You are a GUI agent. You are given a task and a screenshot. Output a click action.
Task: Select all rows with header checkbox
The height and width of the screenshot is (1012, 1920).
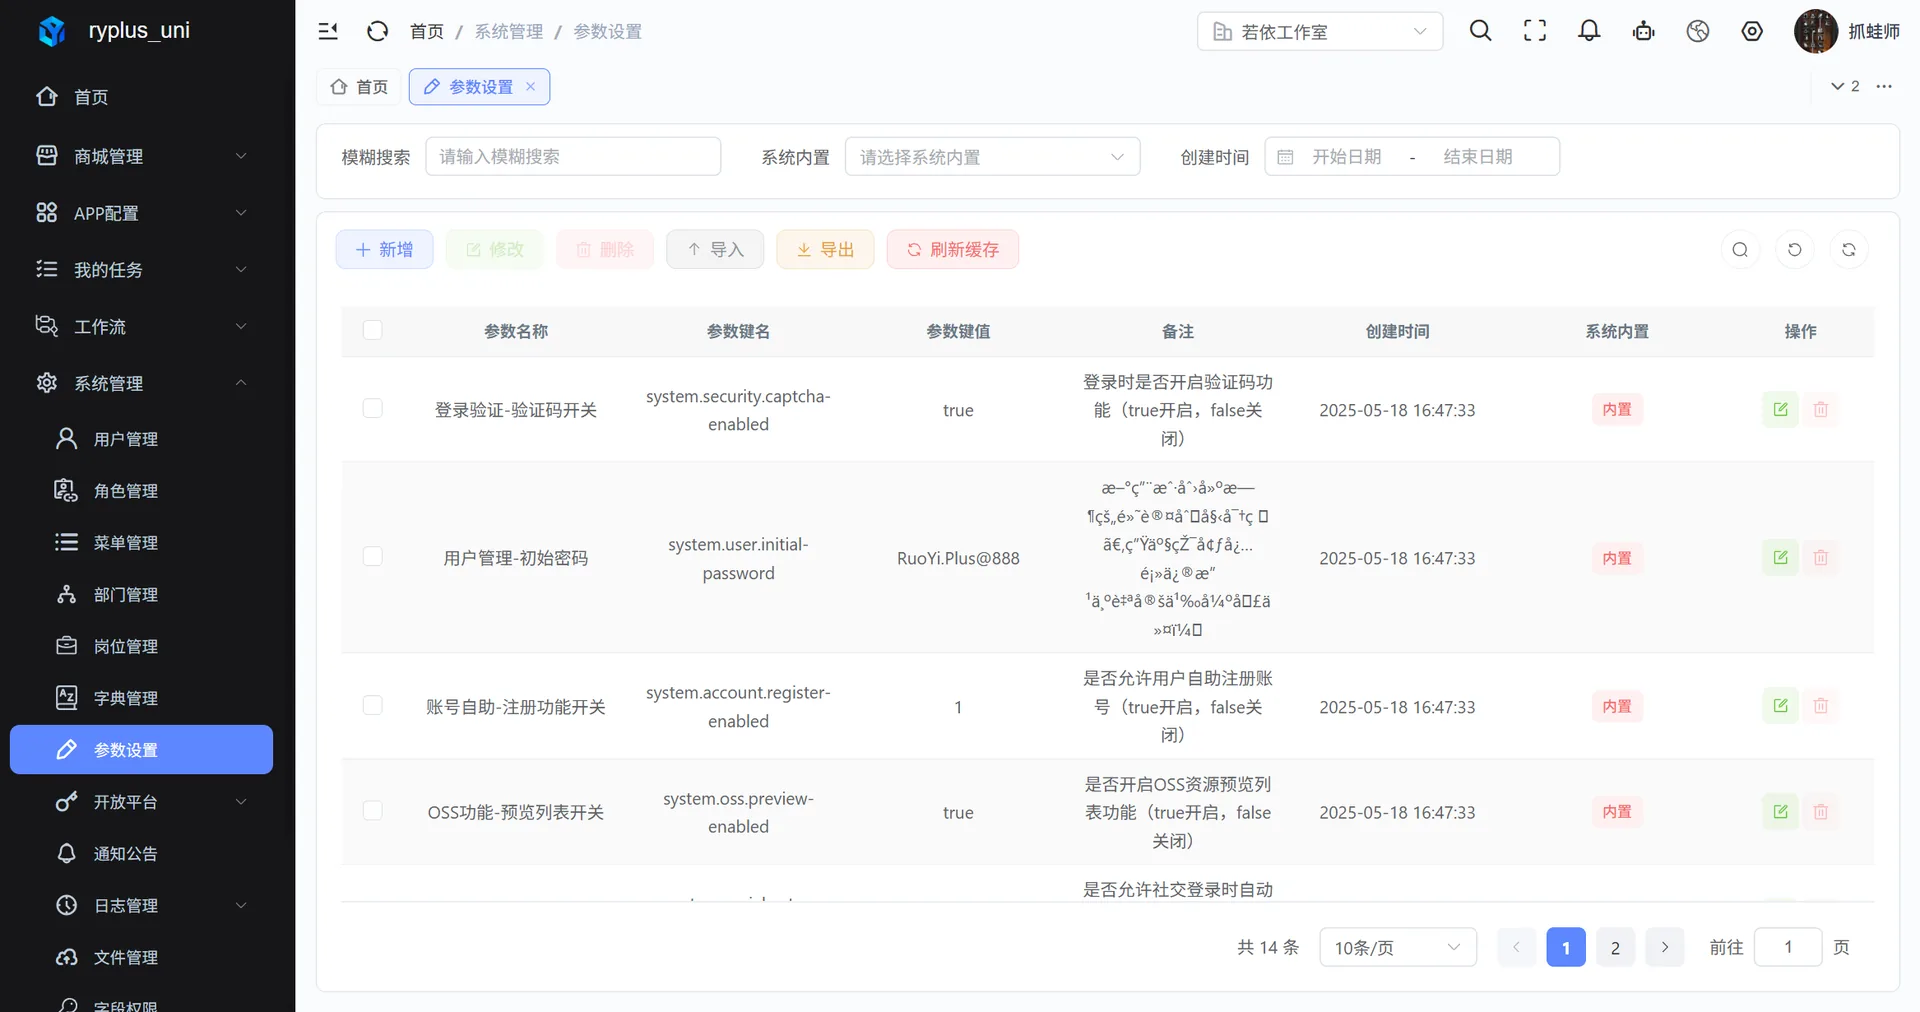pos(372,330)
